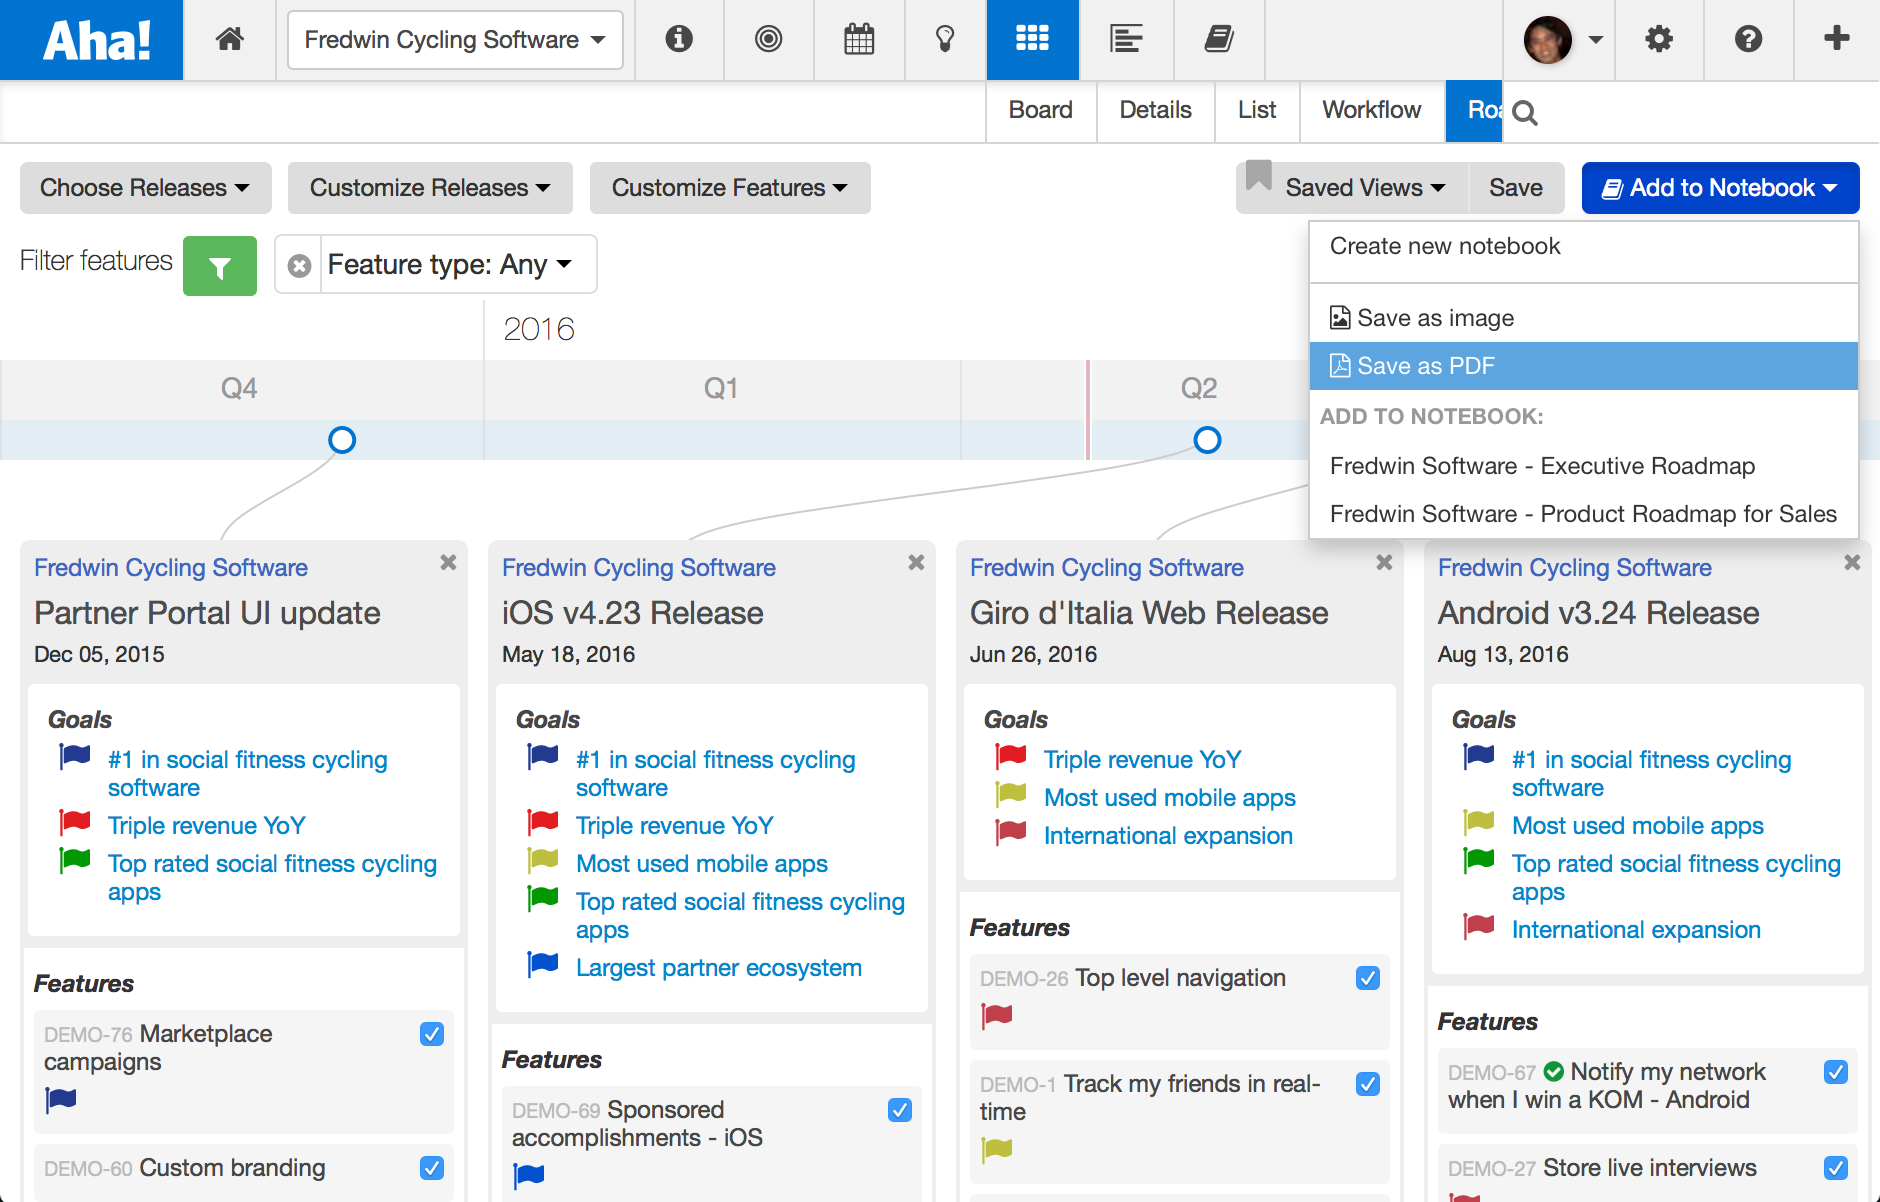Viewport: 1880px width, 1202px height.
Task: Expand the Customize Features dropdown
Action: 730,188
